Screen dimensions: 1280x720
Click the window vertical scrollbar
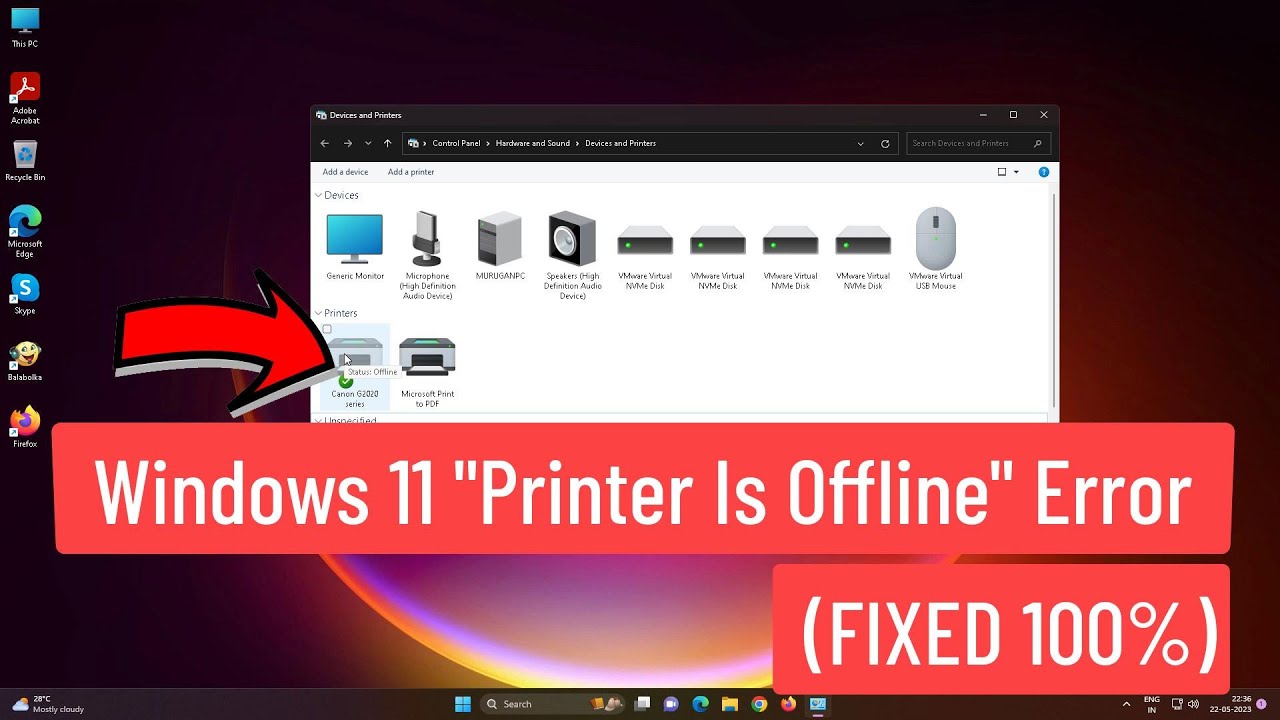point(1055,300)
